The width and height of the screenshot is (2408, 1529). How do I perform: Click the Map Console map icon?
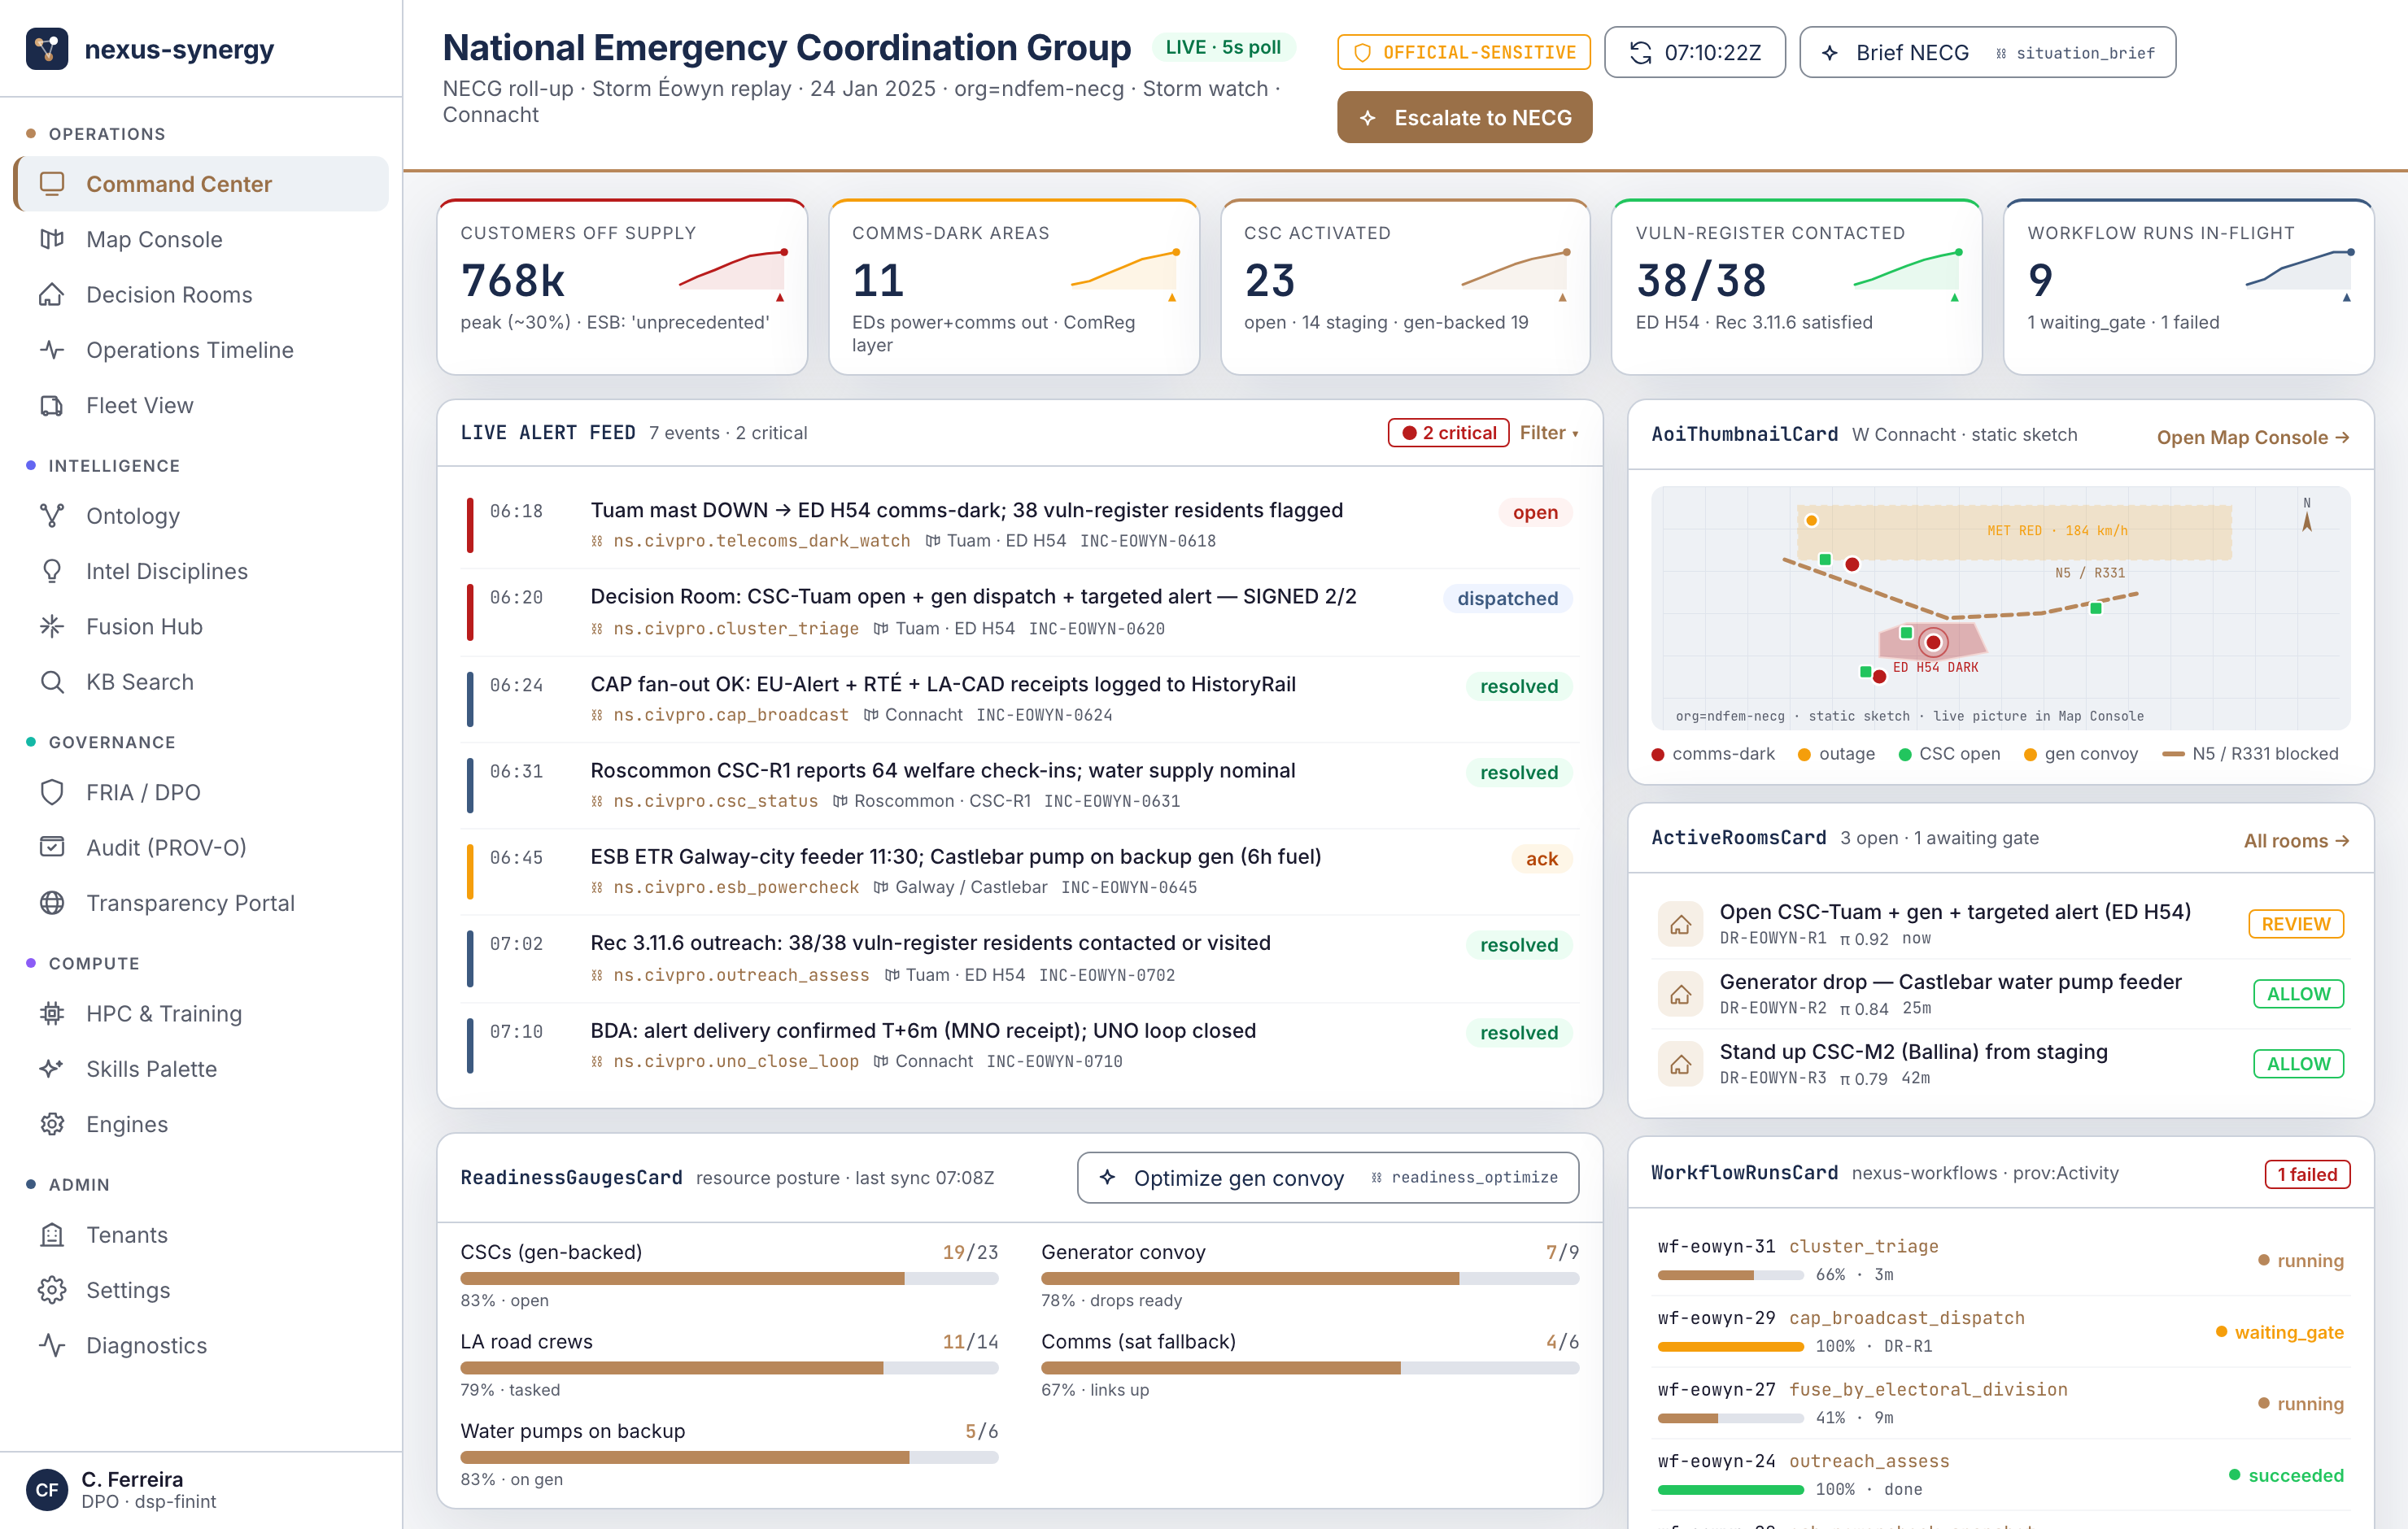point(52,239)
